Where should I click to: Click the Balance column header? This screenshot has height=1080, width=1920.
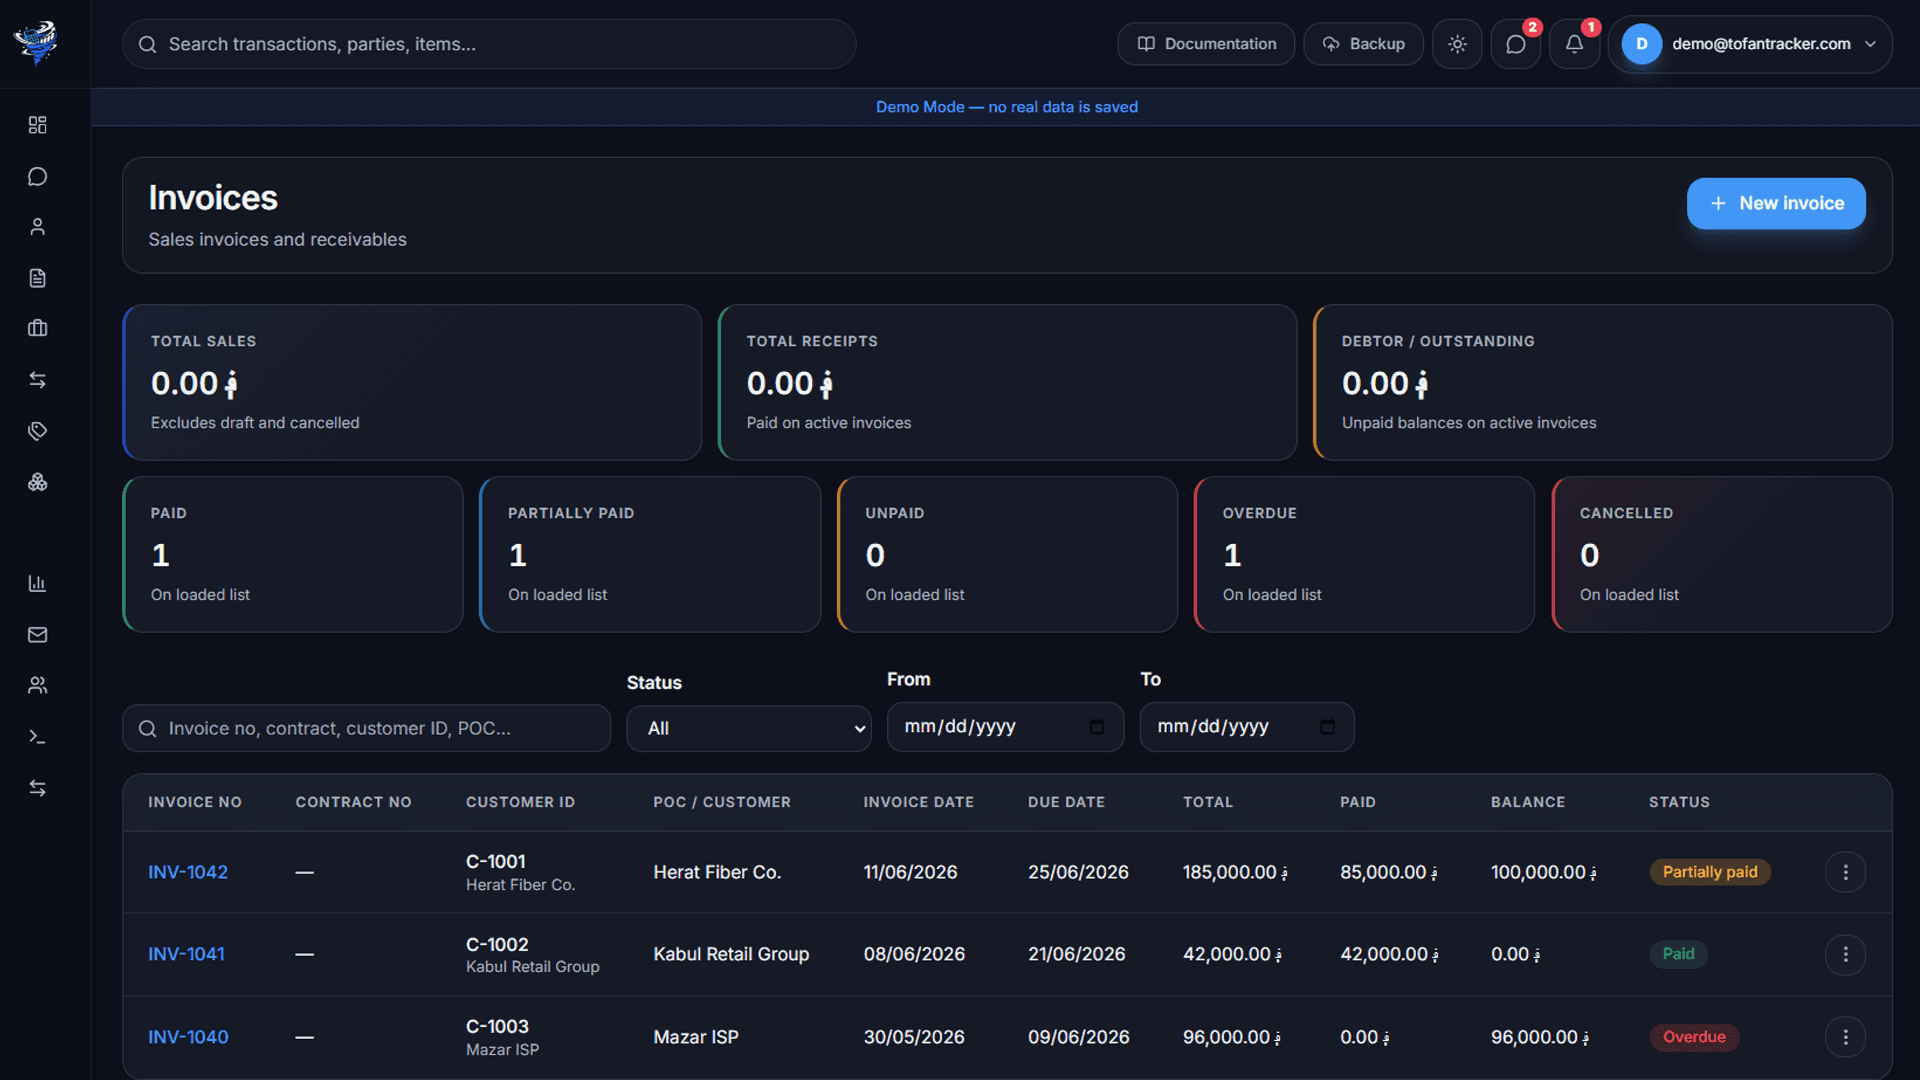(1528, 802)
